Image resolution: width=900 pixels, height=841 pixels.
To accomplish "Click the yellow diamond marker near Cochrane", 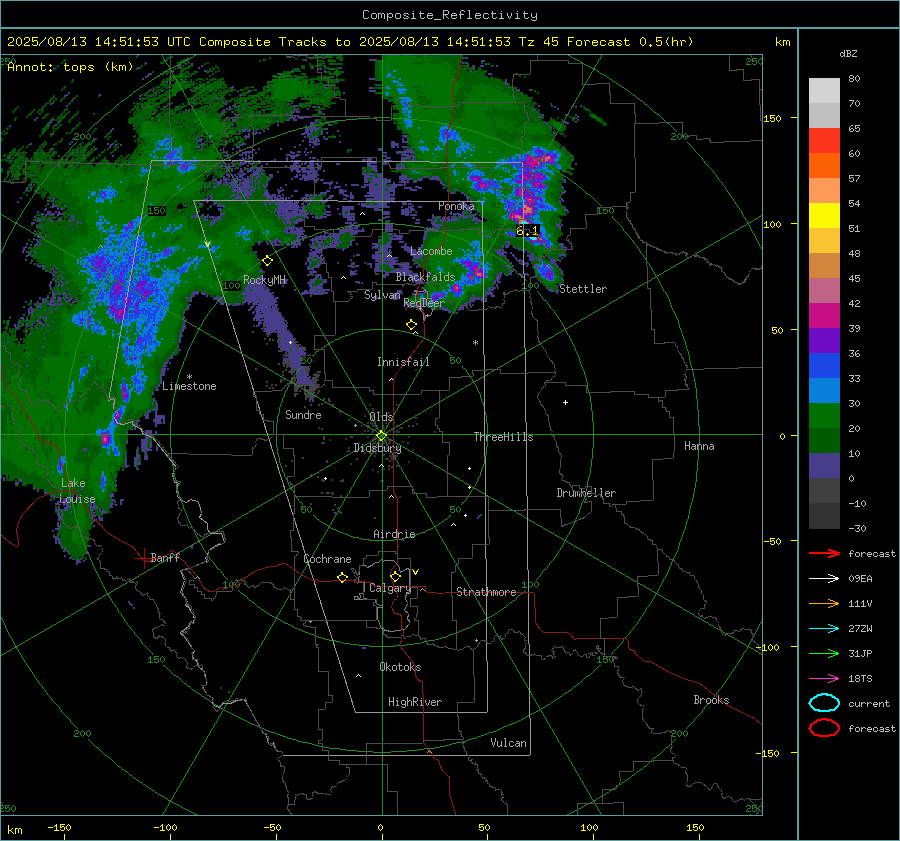I will [343, 577].
